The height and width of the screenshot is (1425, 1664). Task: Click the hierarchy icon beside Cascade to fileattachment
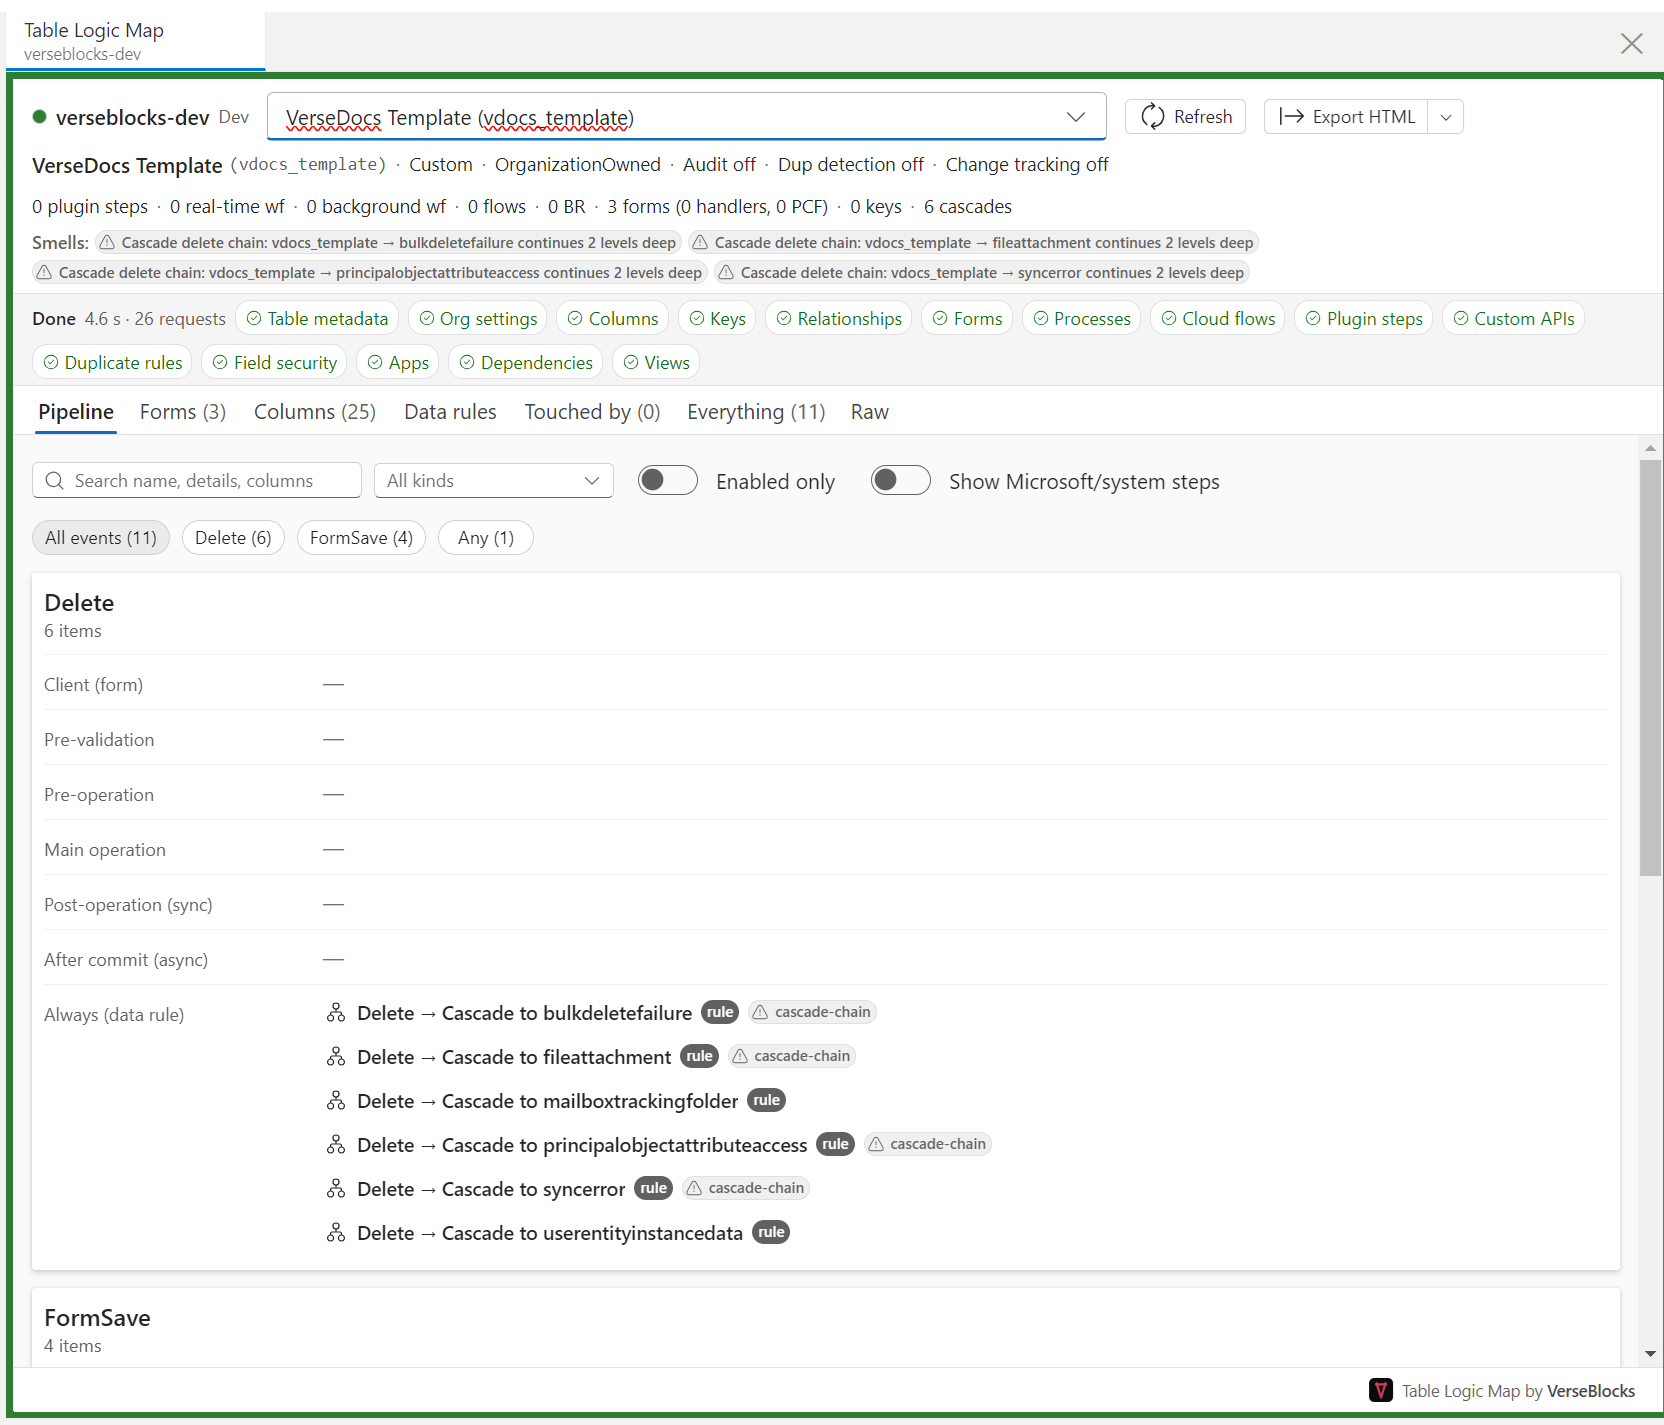[336, 1057]
